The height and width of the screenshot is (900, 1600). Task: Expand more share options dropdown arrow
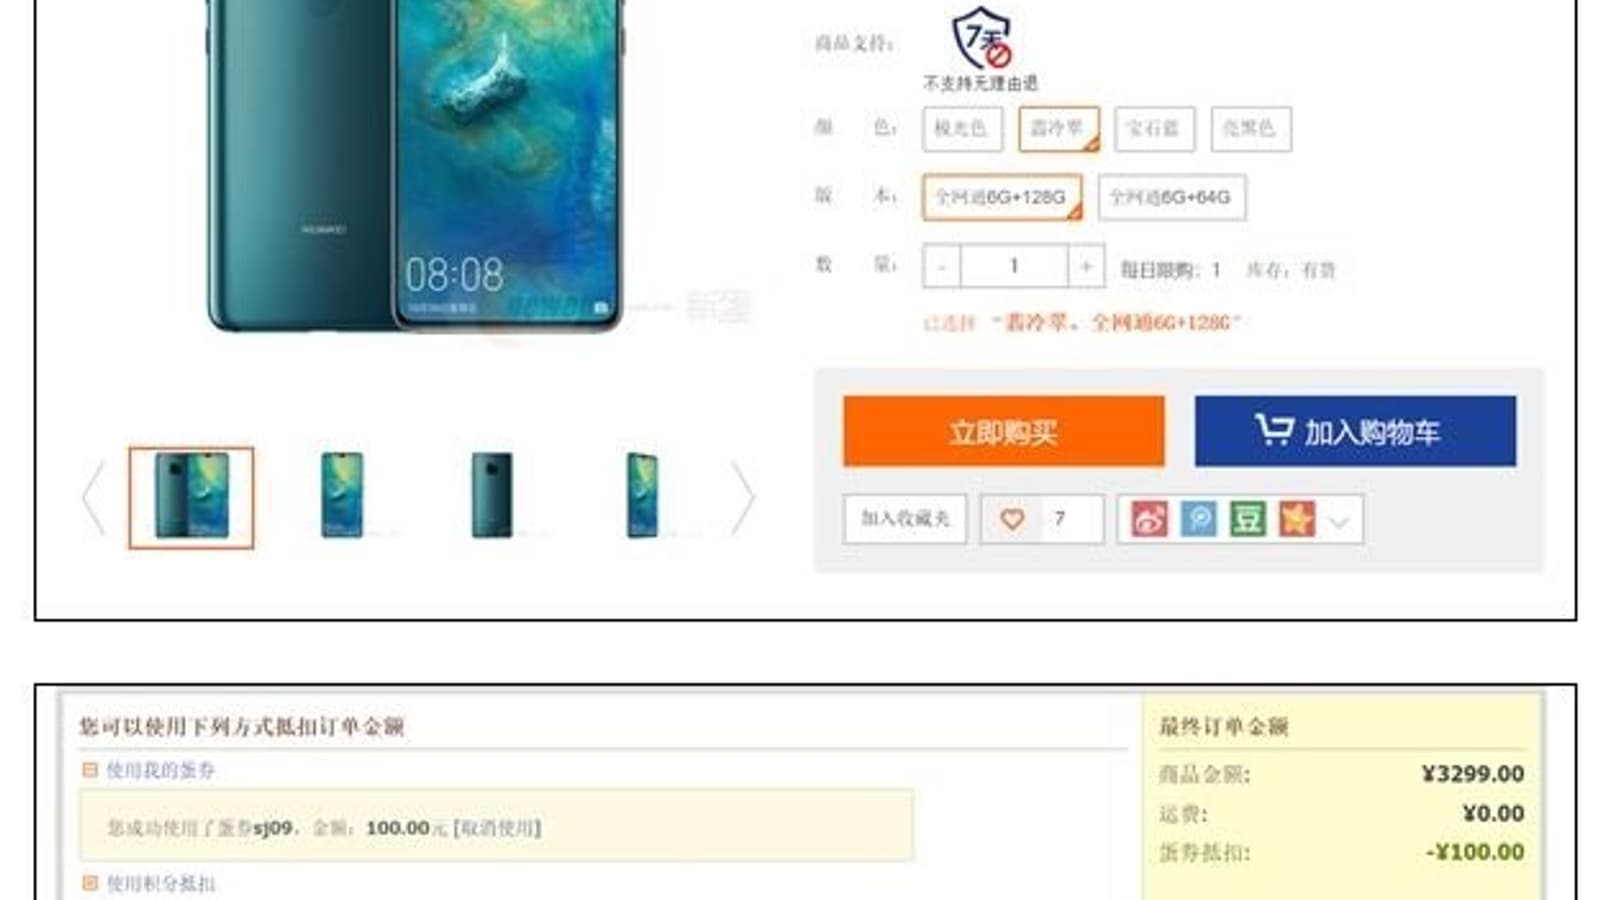point(1340,520)
